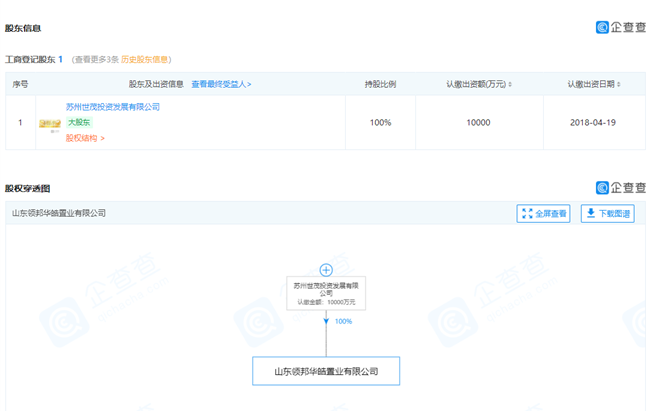650x411 pixels.
Task: Click the 下载图谱 download button
Action: [x=607, y=213]
